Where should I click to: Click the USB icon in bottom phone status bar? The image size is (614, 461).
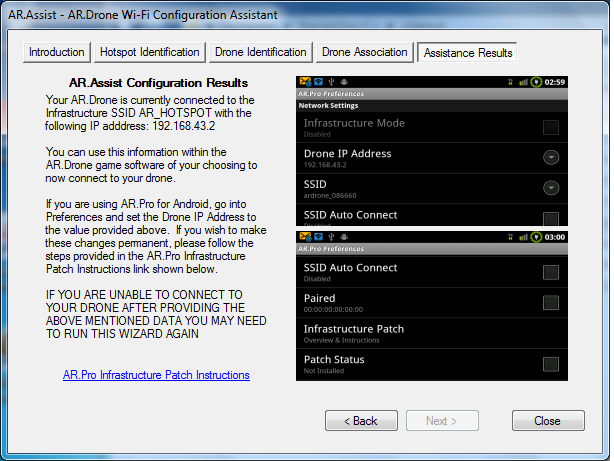[x=331, y=237]
